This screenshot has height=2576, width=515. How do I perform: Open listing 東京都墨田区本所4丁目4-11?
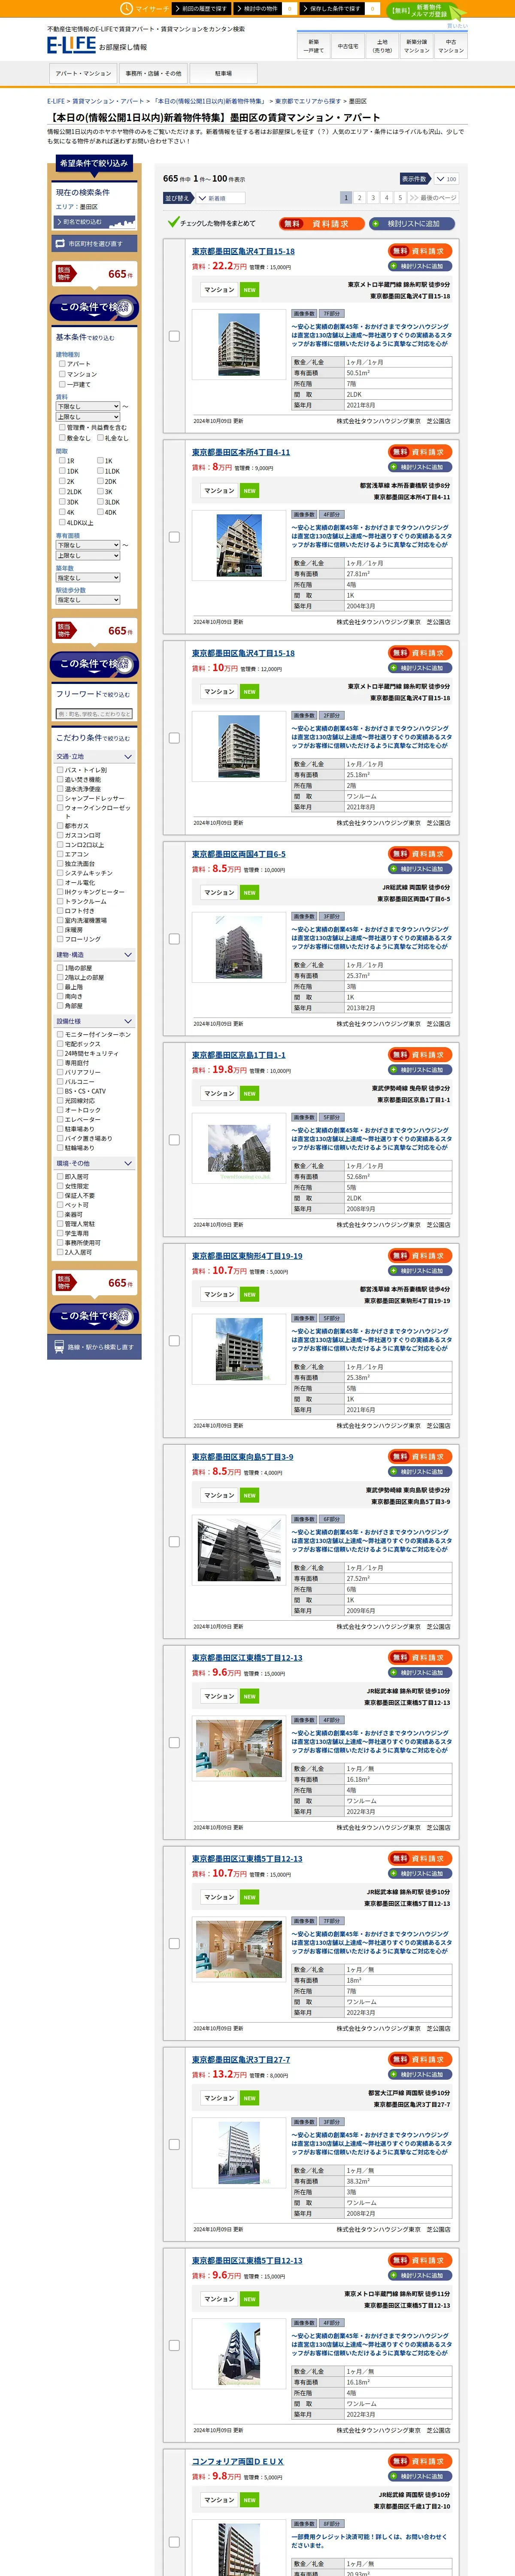click(241, 453)
